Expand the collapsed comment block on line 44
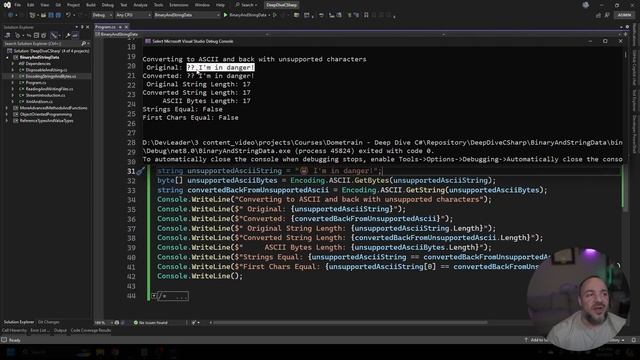640x360 pixels. (154, 296)
